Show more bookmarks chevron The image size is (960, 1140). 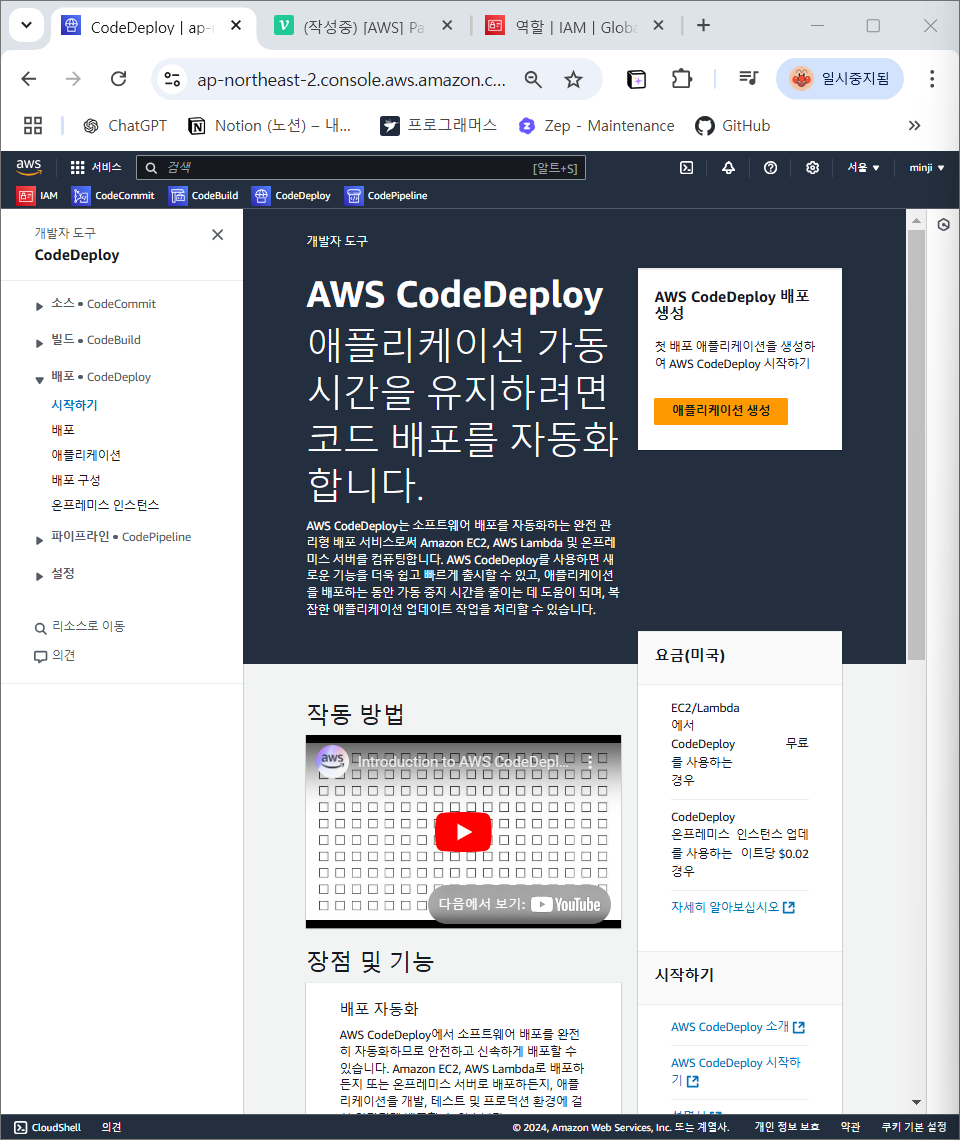(x=914, y=126)
